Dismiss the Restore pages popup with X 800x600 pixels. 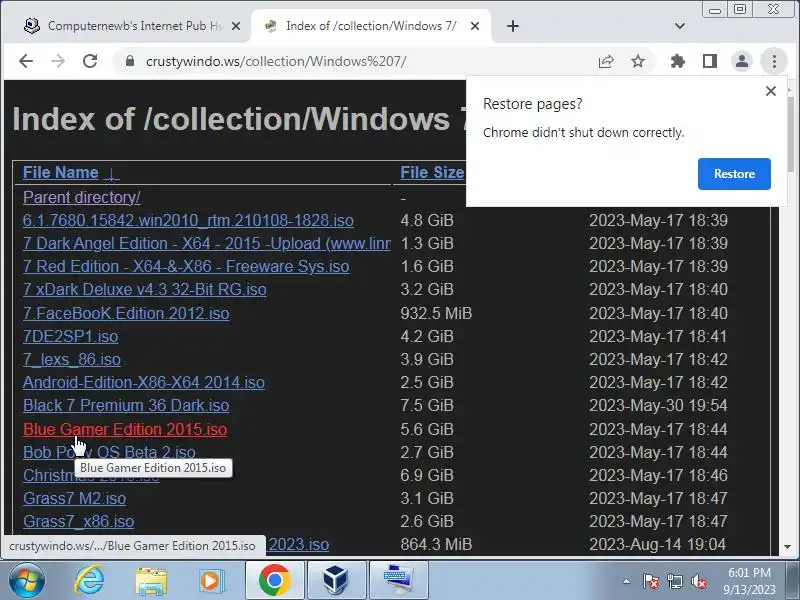click(771, 91)
